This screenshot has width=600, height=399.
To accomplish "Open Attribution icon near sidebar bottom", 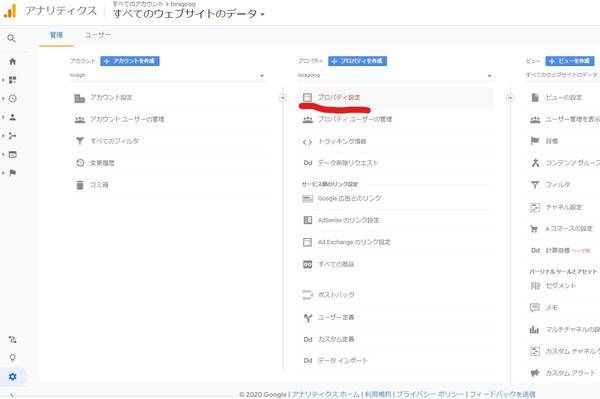I will 12,339.
